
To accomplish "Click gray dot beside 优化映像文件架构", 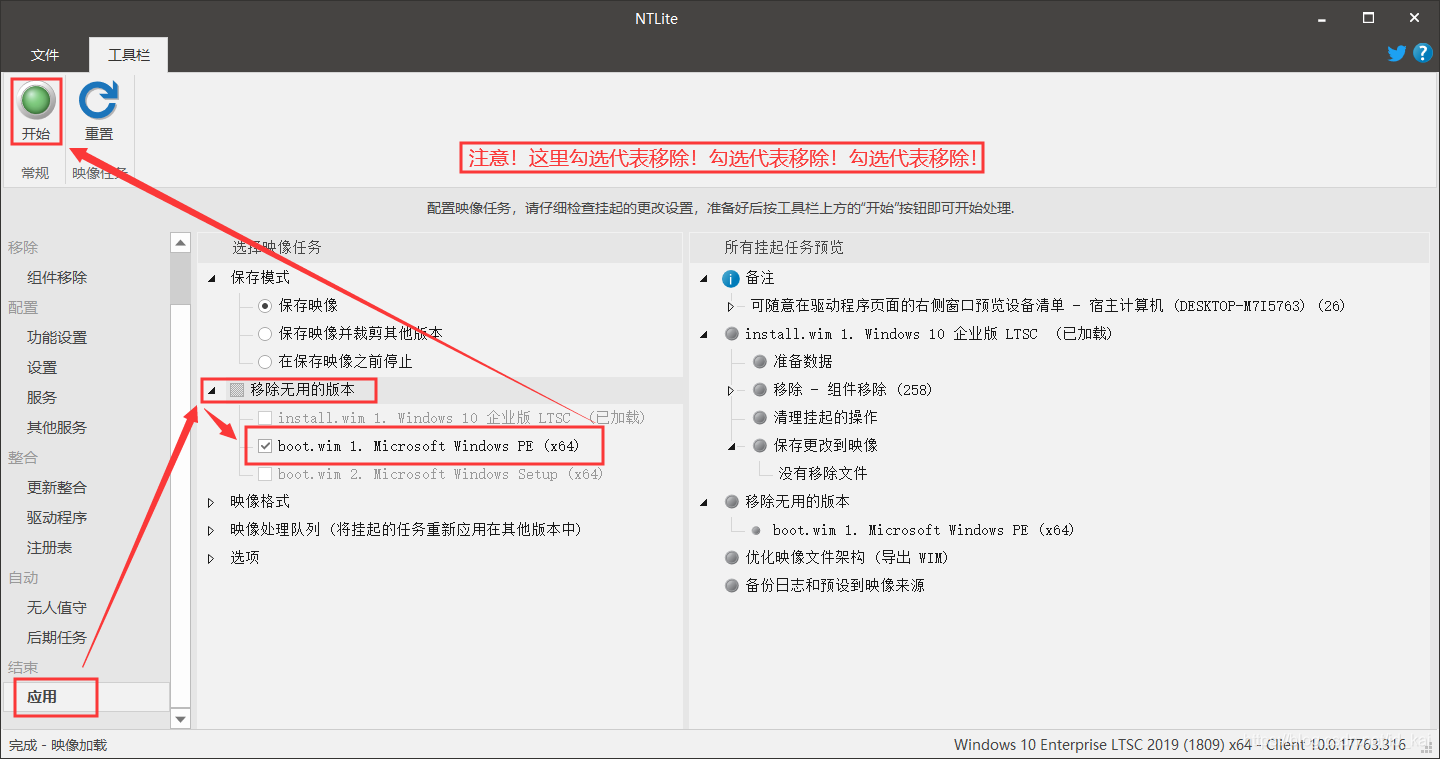I will pos(732,558).
